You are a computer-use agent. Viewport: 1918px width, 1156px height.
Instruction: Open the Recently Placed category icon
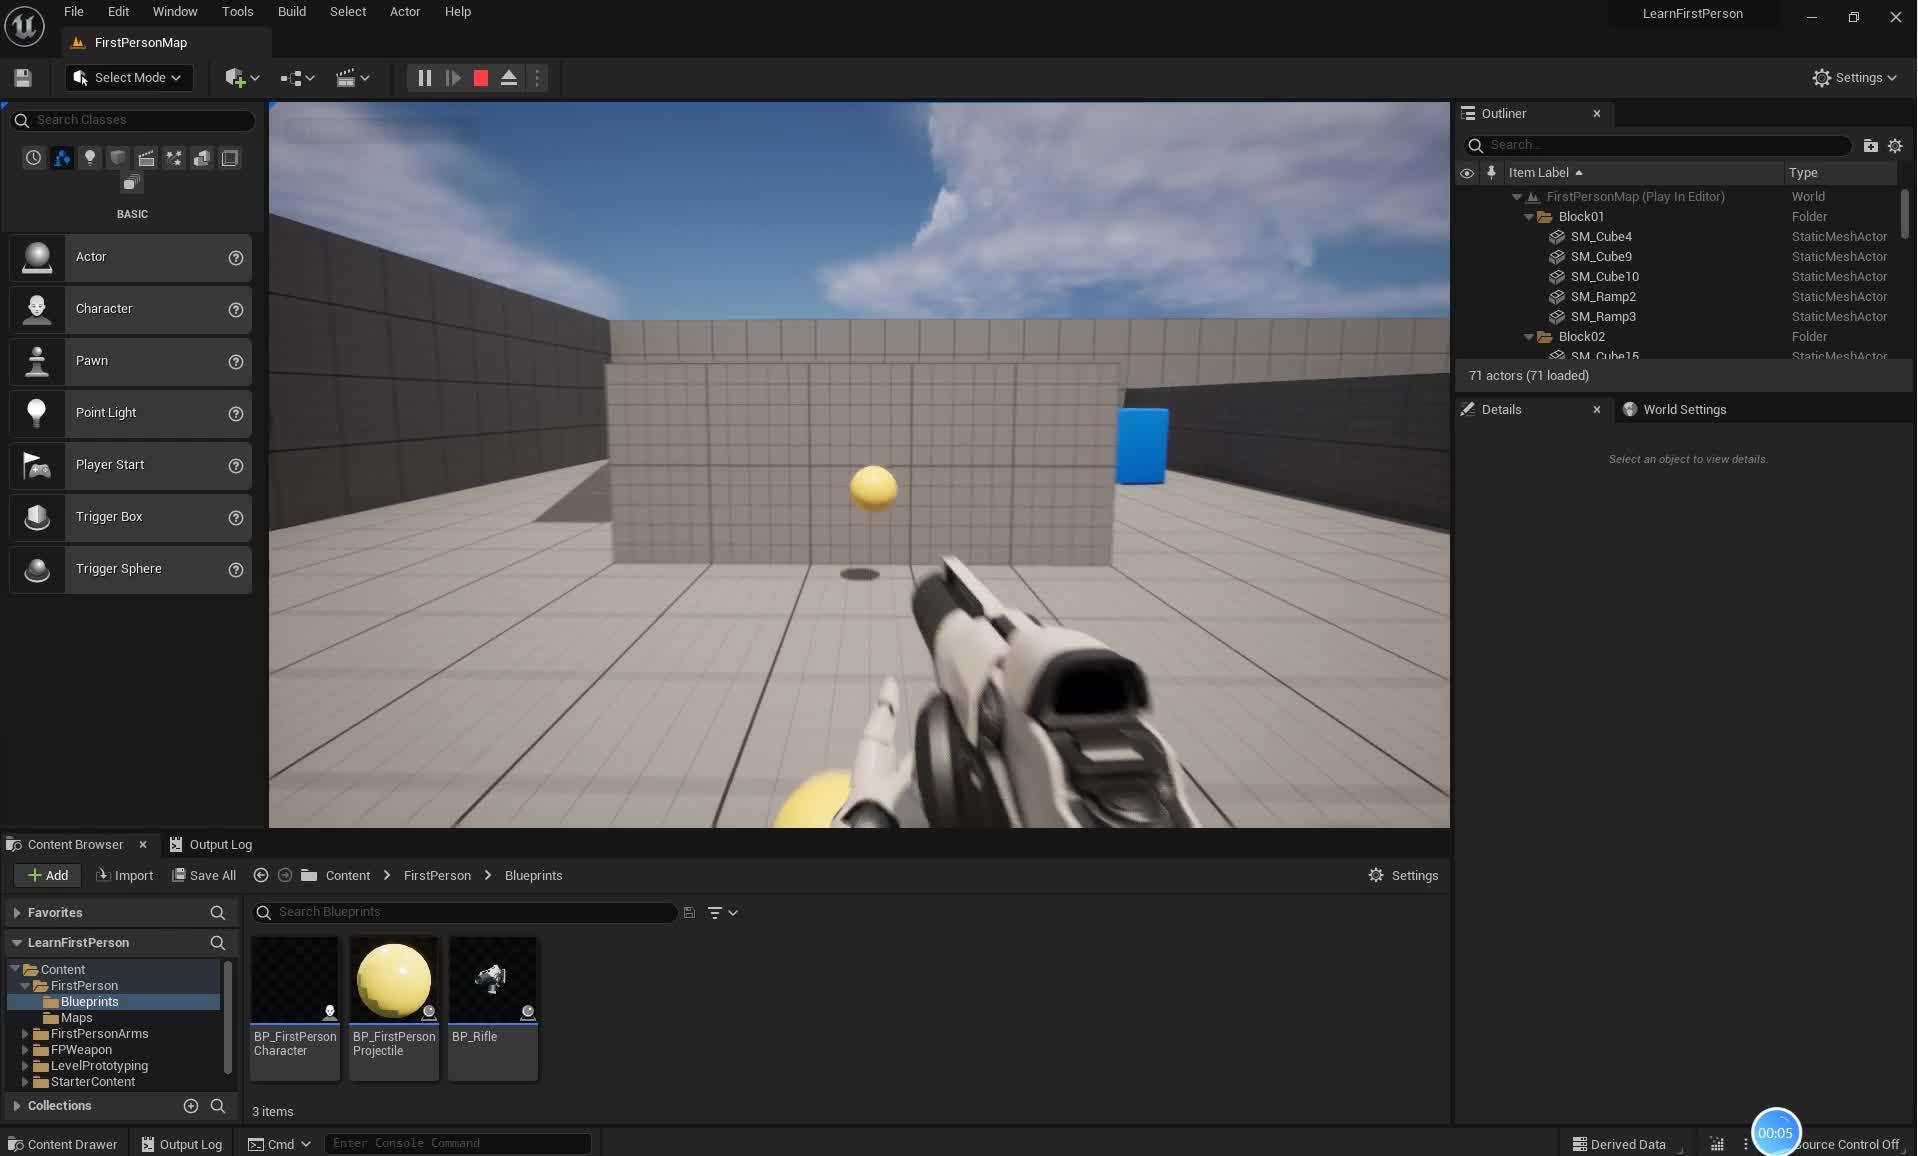(33, 158)
